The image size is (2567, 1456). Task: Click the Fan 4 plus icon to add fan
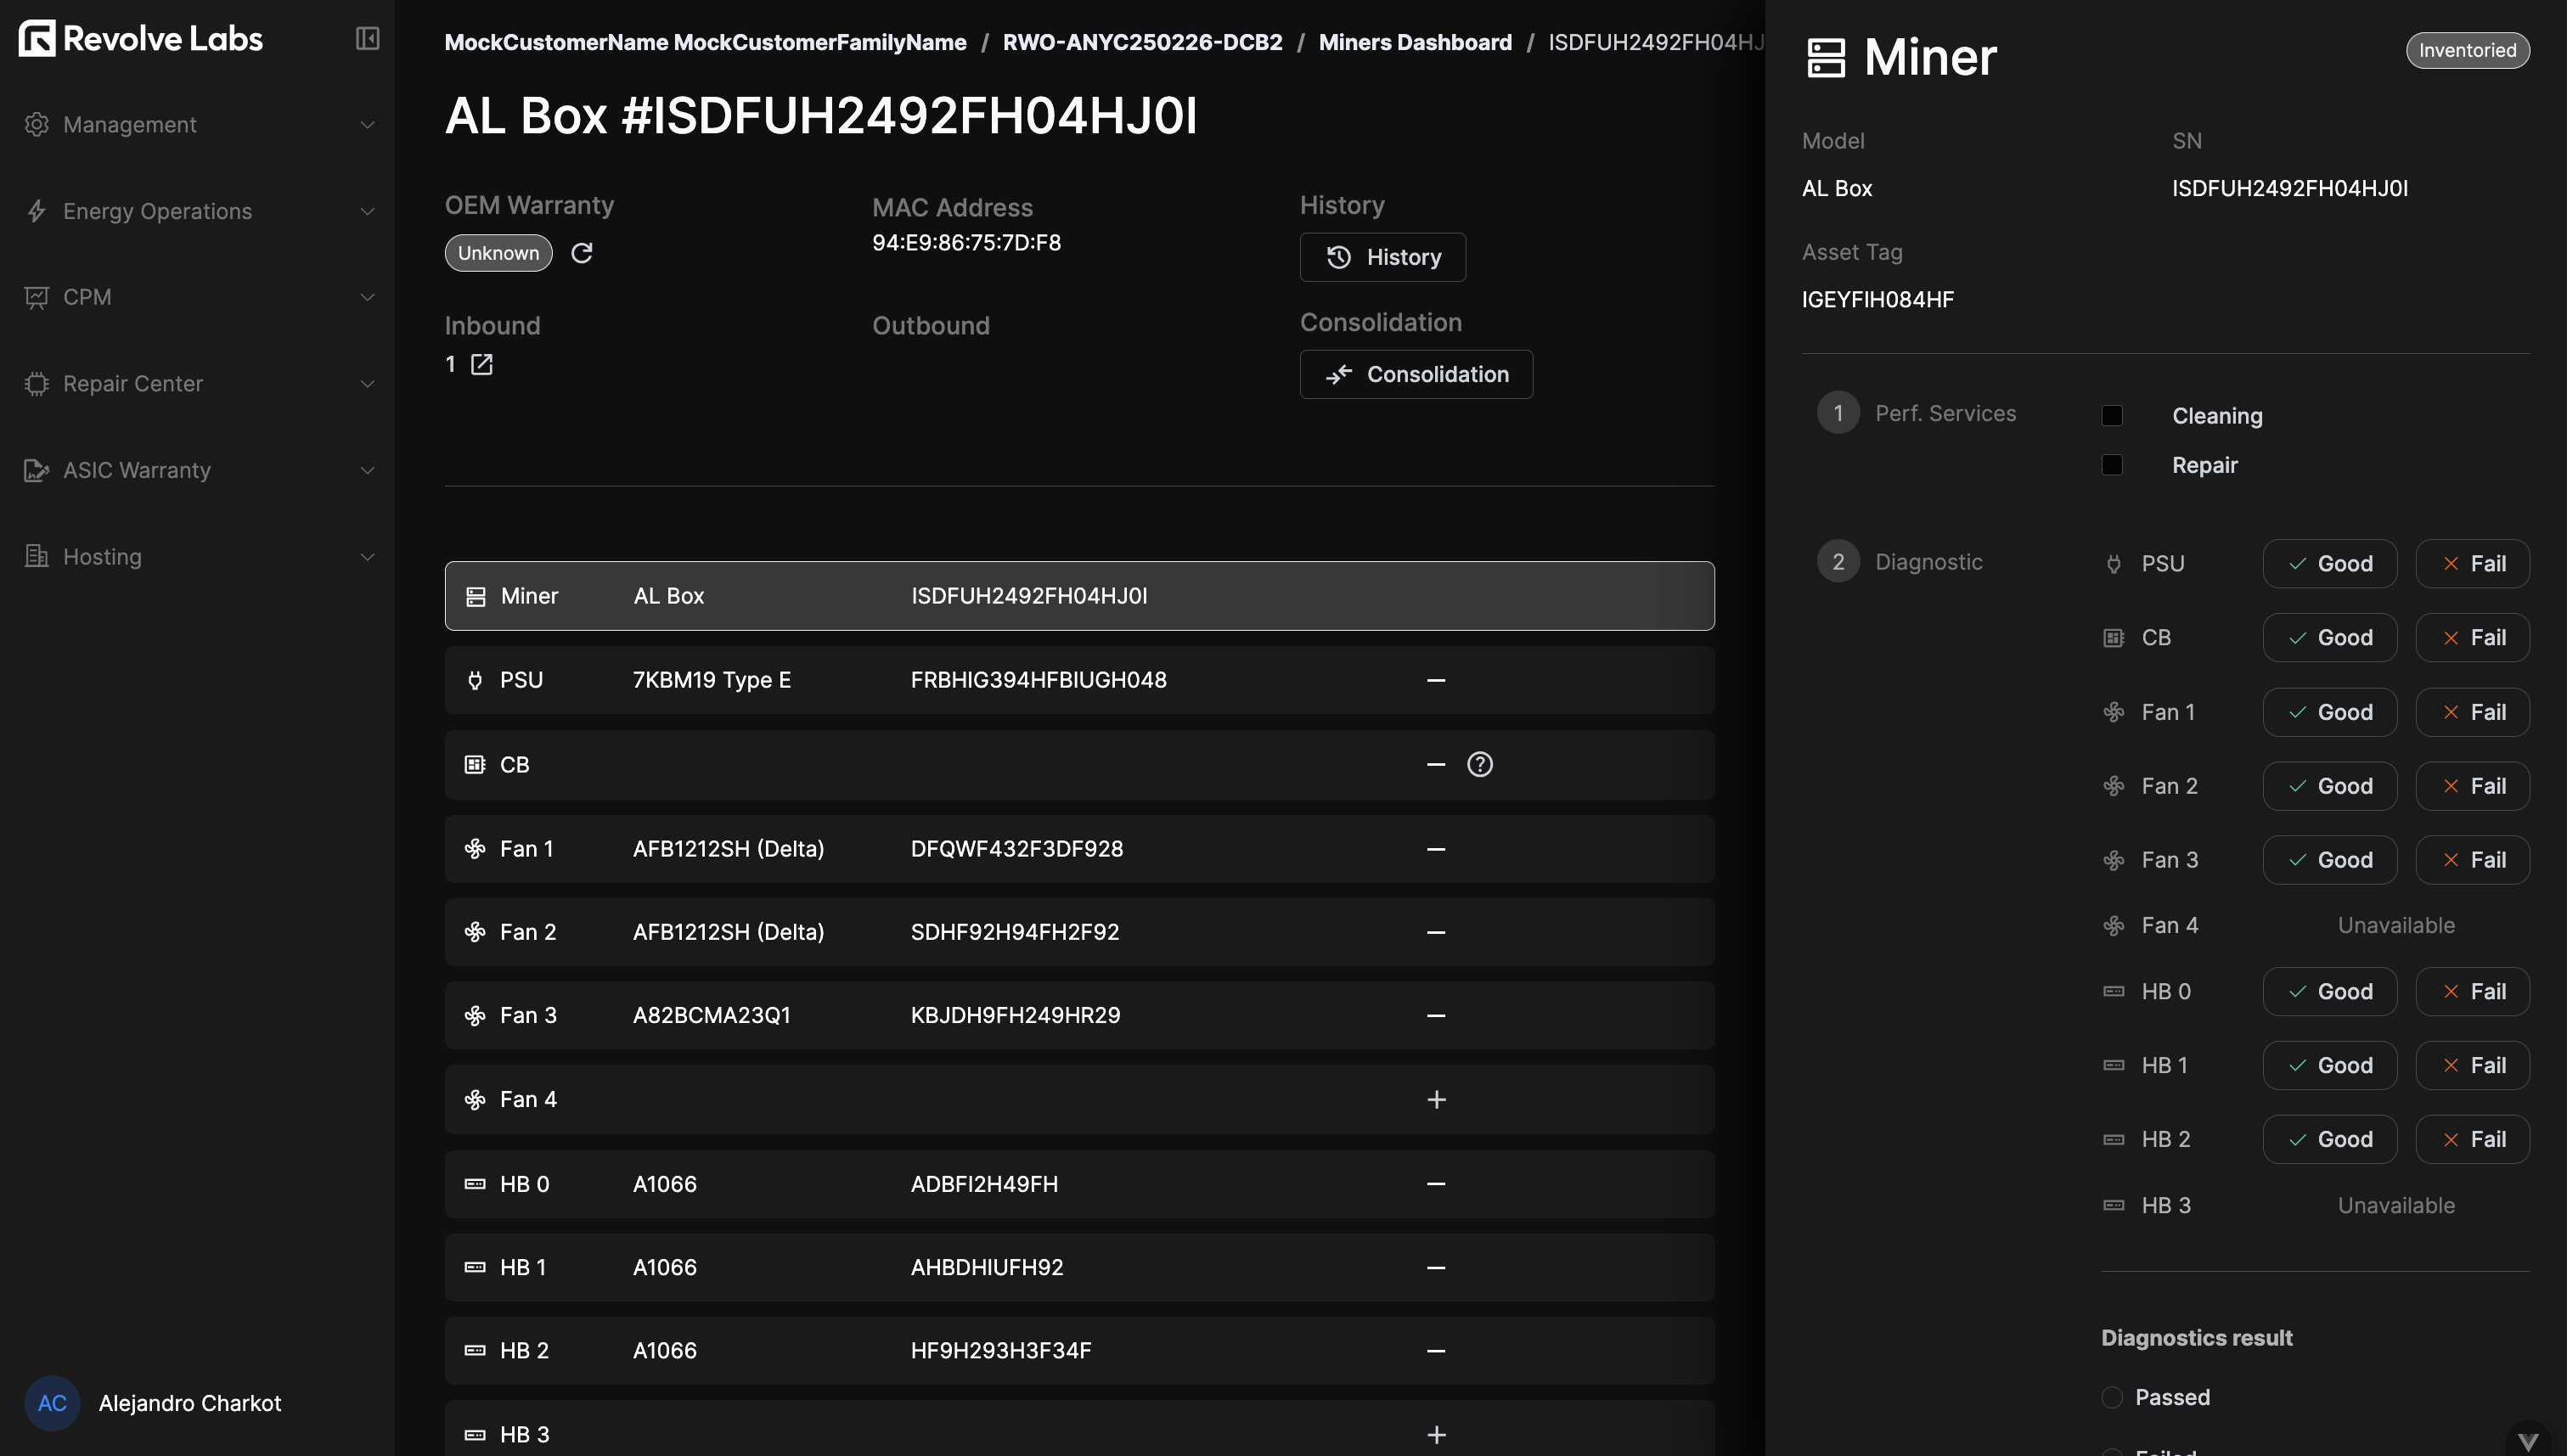[1437, 1099]
